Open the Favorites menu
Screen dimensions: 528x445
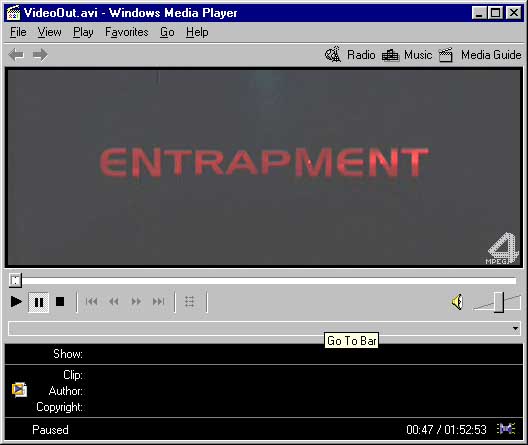point(127,32)
